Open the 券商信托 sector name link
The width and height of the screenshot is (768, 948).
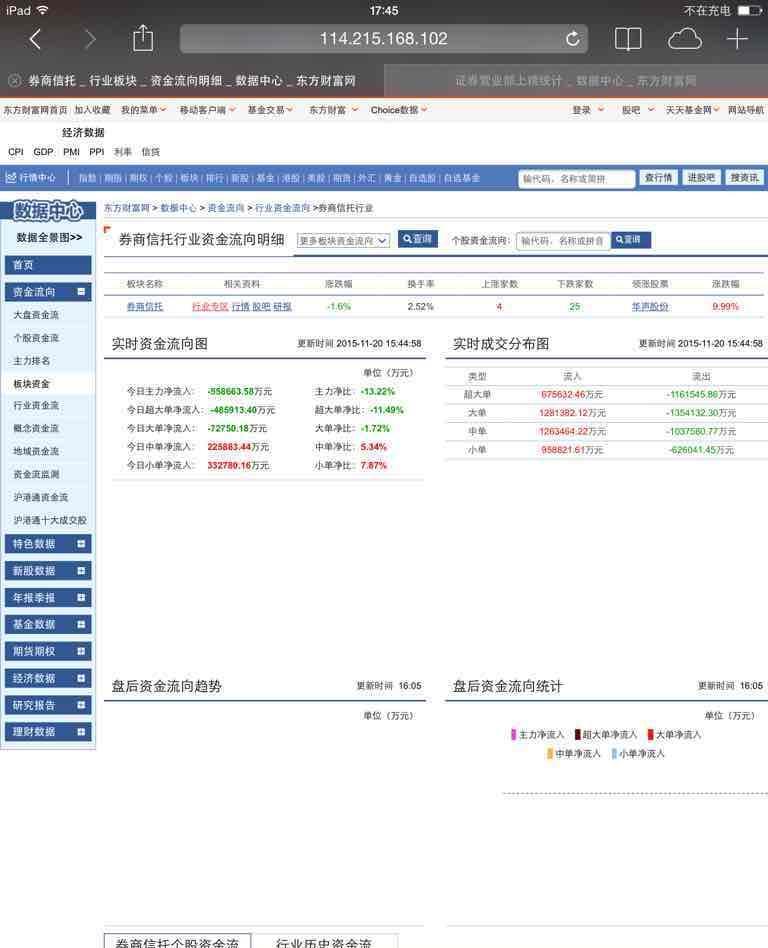pos(145,307)
